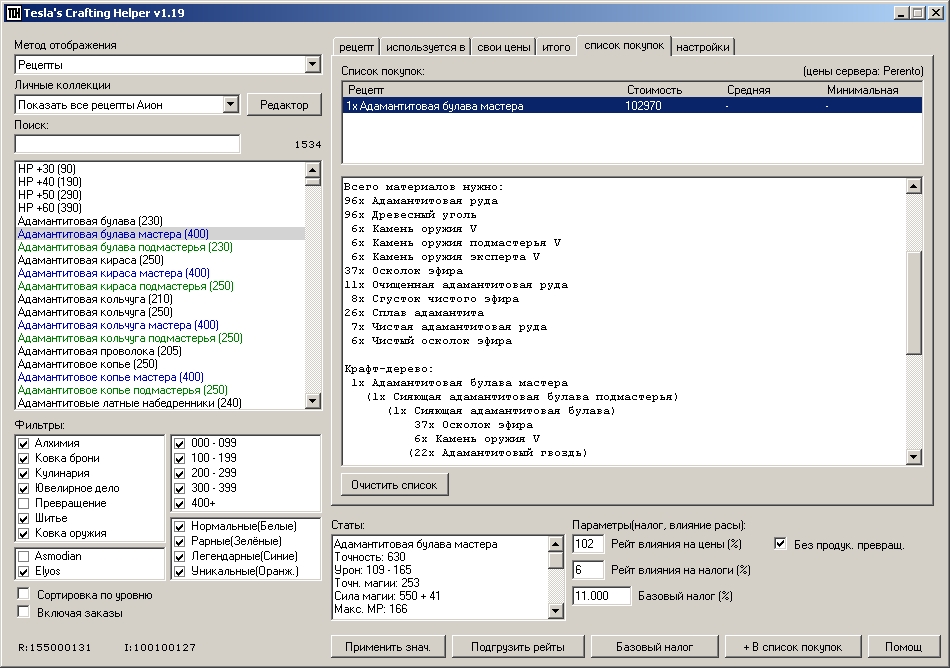Toggle the Ювелирное дело checkbox
This screenshot has height=668, width=950.
[x=24, y=489]
